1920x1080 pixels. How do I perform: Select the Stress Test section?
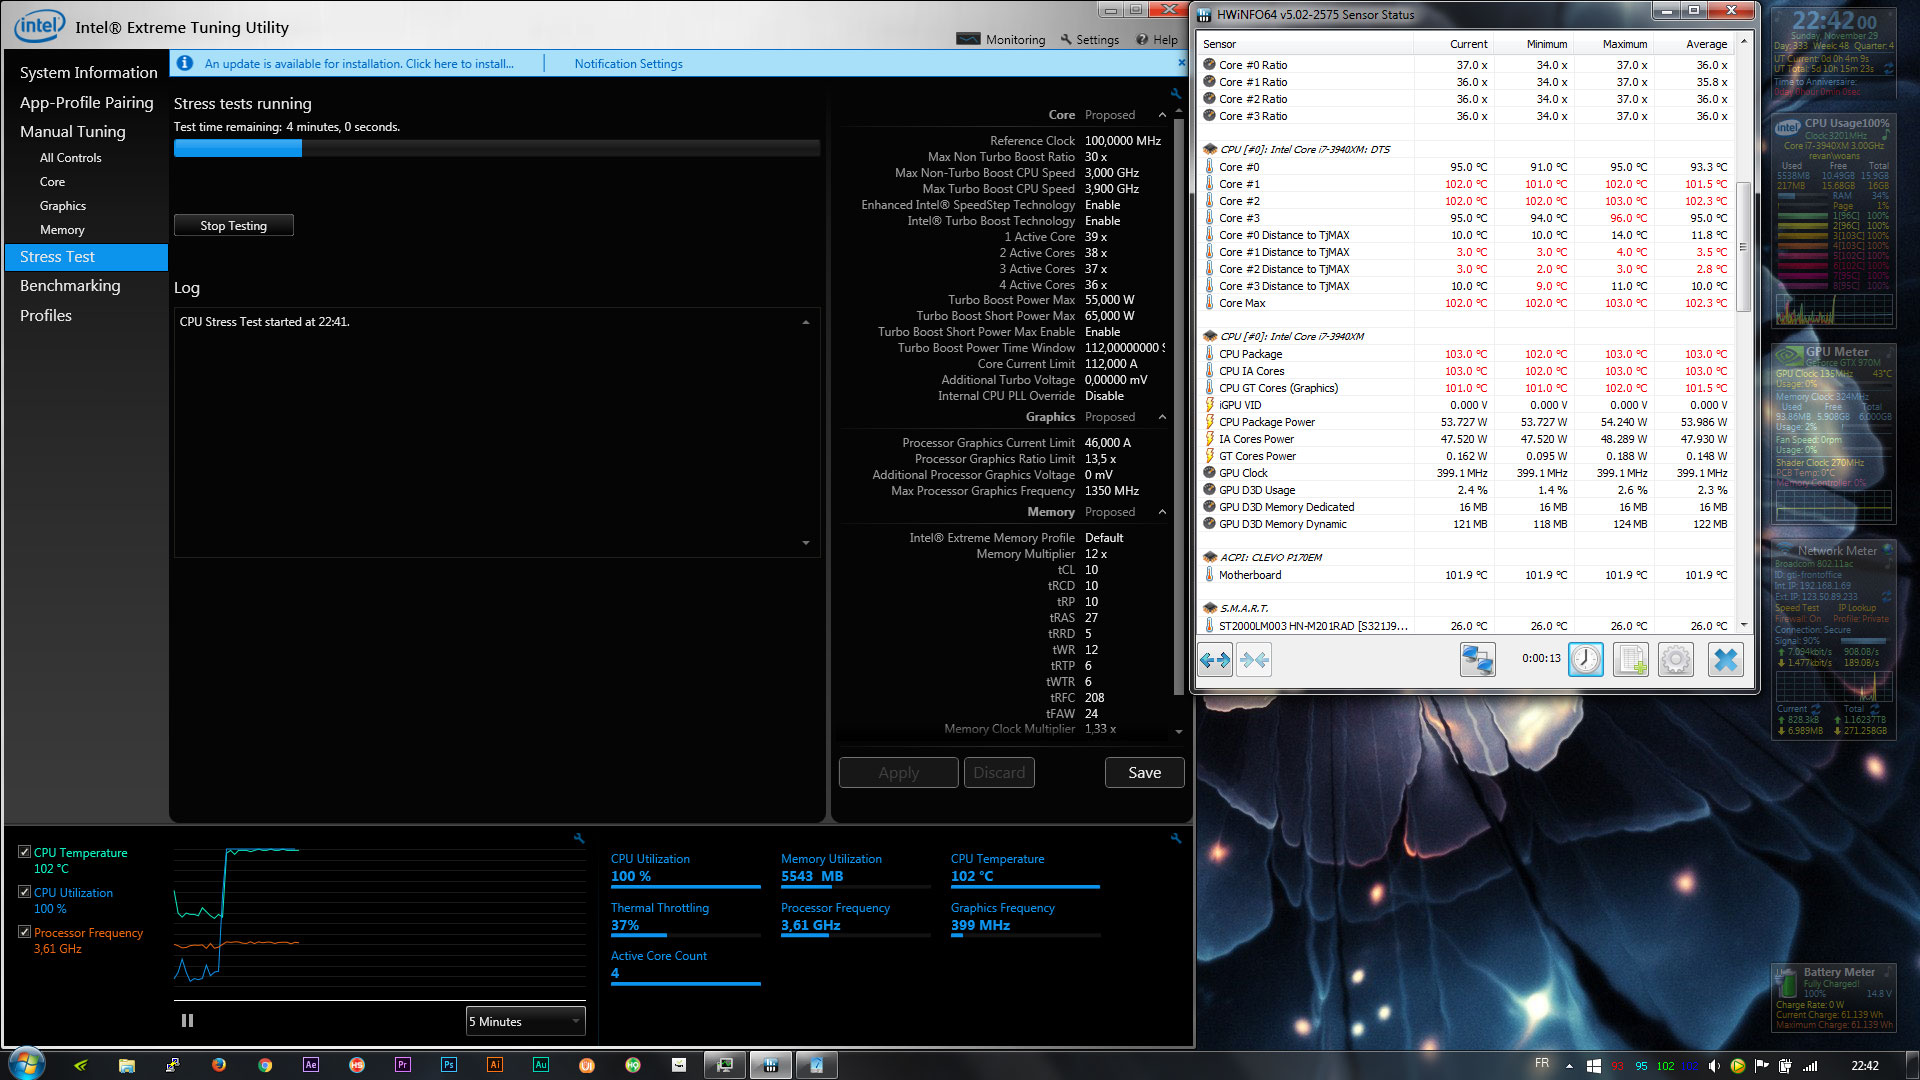click(x=86, y=257)
